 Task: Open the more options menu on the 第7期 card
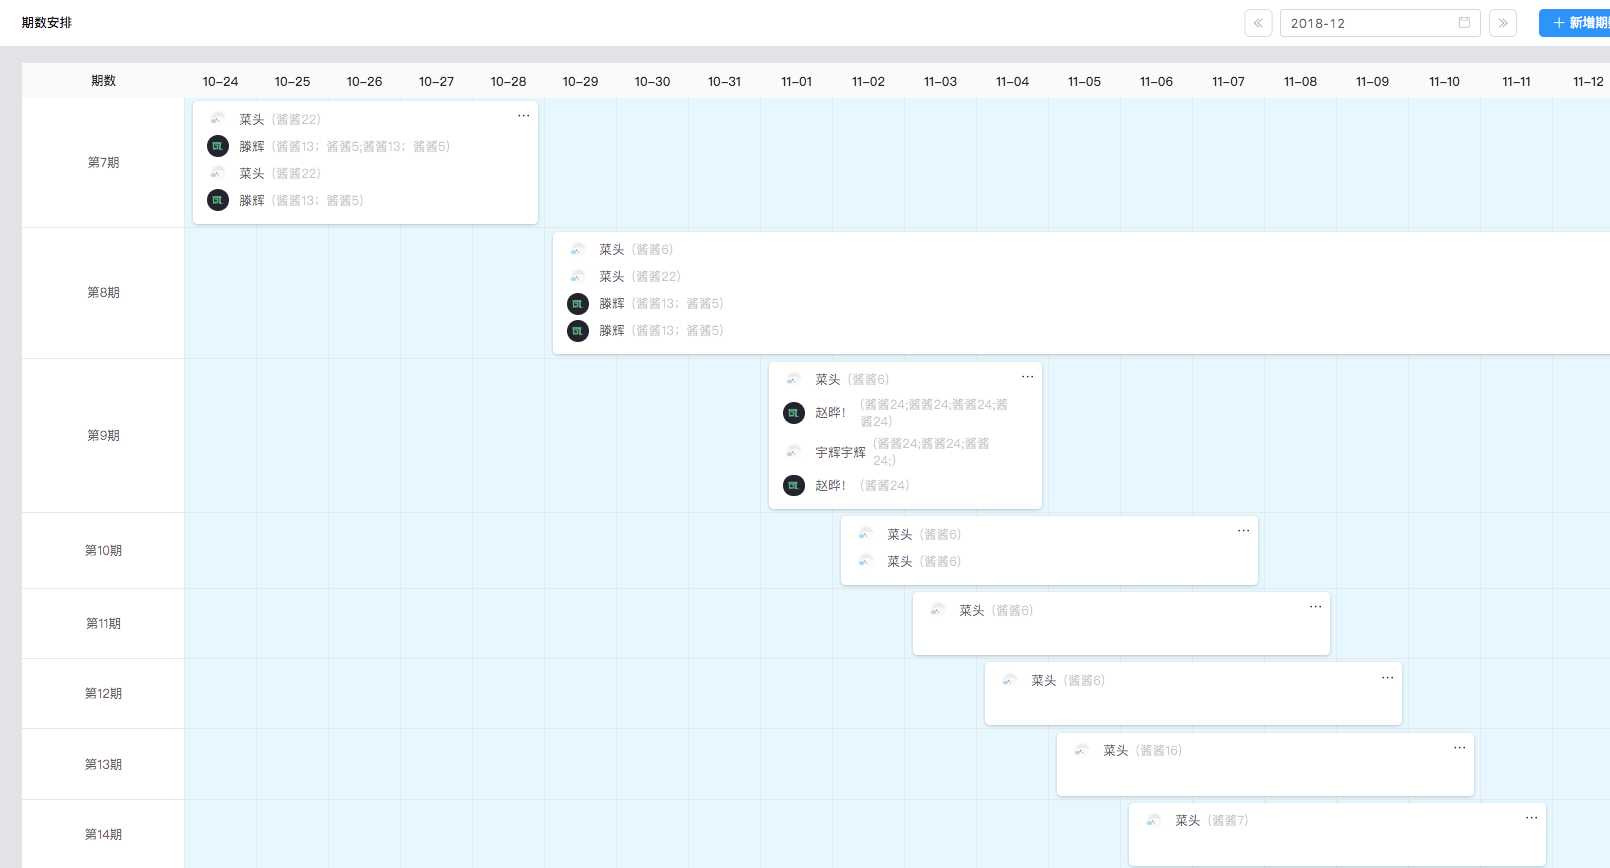tap(523, 116)
